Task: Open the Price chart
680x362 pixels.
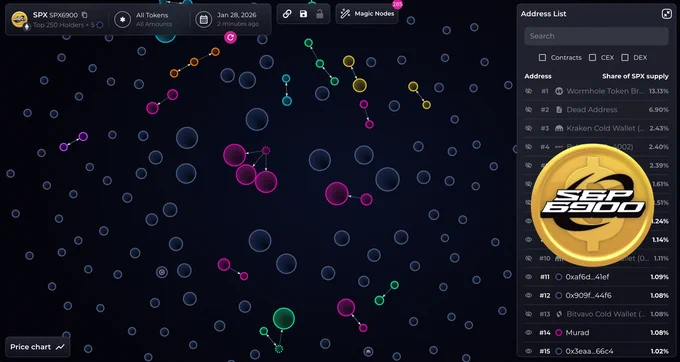Action: click(x=37, y=347)
